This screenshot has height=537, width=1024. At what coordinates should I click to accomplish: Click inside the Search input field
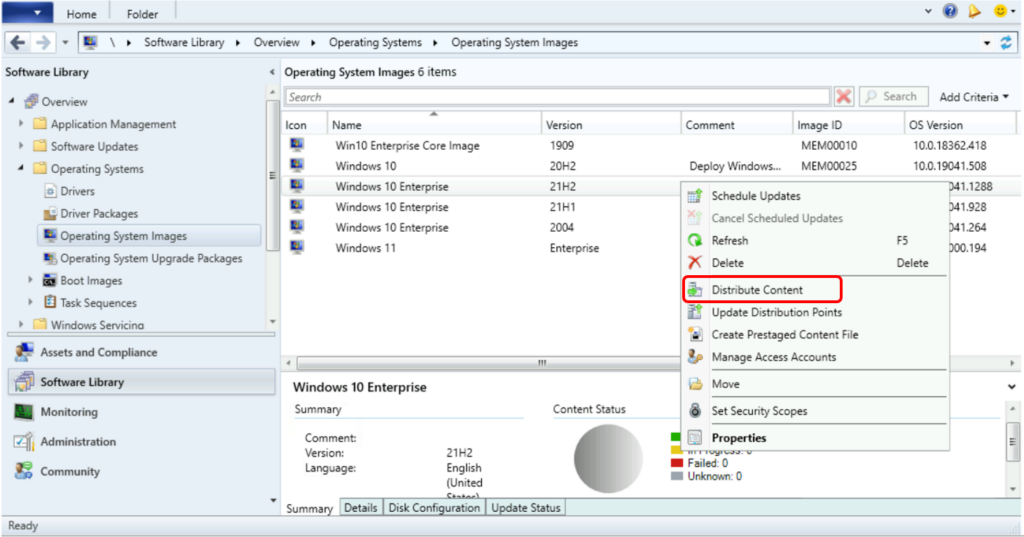click(558, 97)
